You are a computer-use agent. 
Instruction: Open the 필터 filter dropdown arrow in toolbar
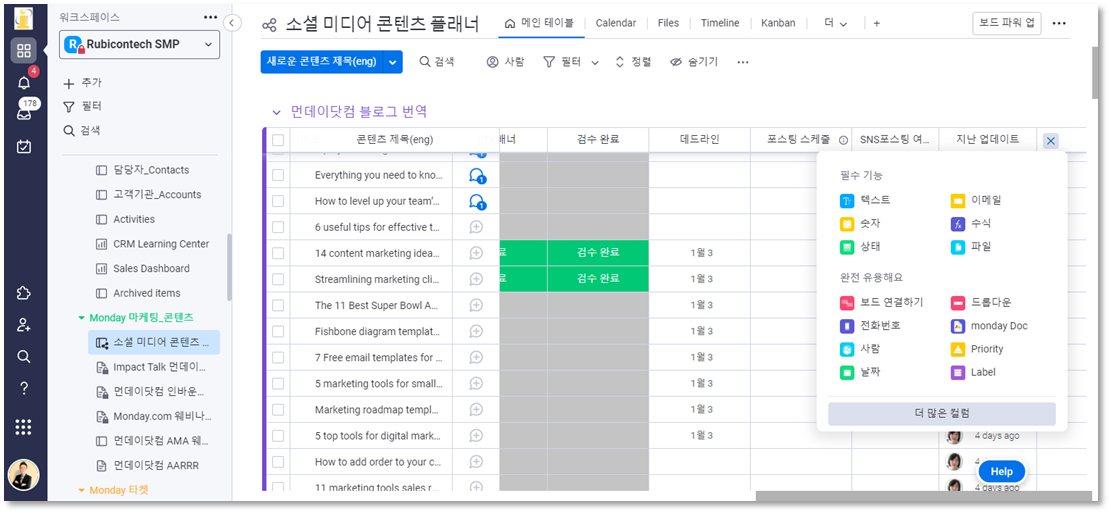595,62
